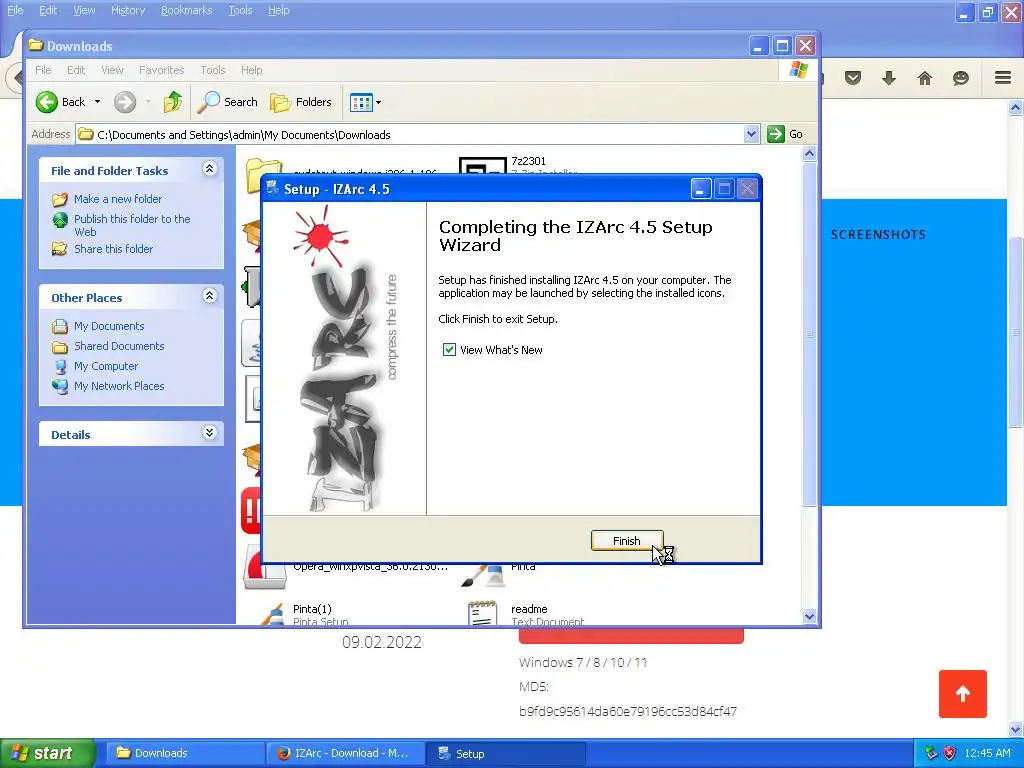The image size is (1024, 768).
Task: Click the Downloads path in address field
Action: (244, 135)
